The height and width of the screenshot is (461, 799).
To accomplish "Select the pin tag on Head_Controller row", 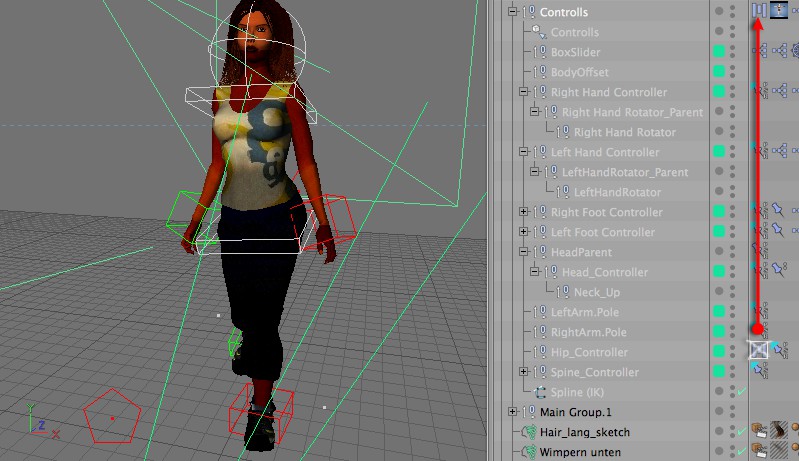I will (x=779, y=269).
